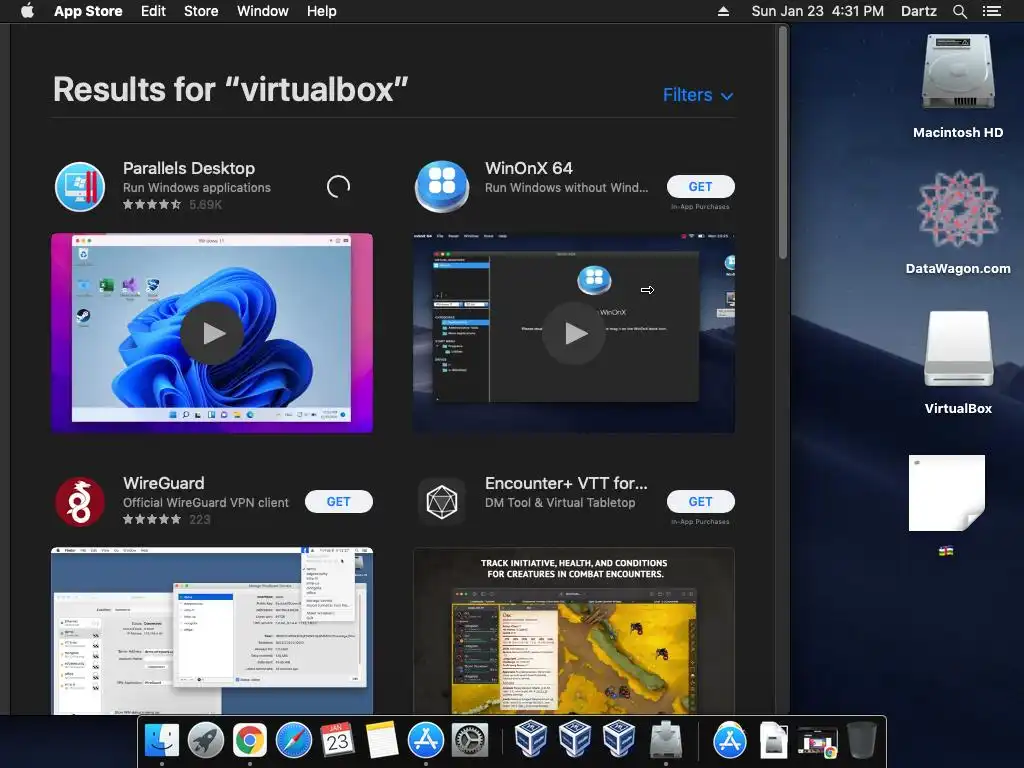Screen dimensions: 1024x768
Task: Open the Encounter+ combat tracker screenshot
Action: (574, 631)
